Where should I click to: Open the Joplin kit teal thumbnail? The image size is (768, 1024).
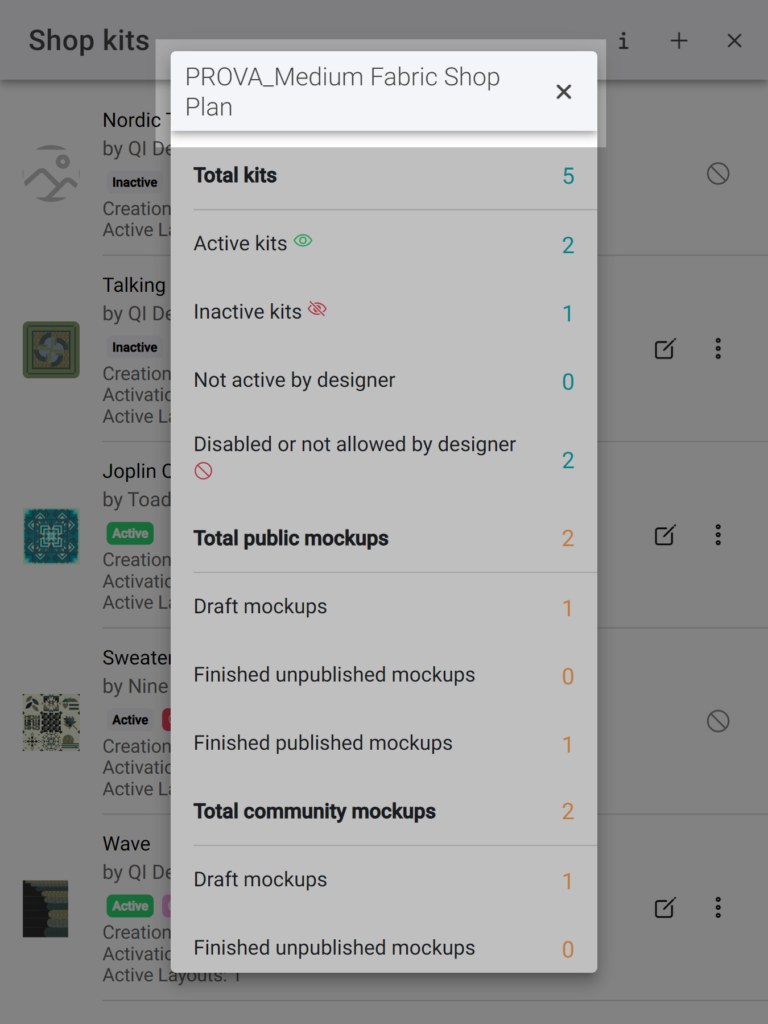(x=51, y=536)
